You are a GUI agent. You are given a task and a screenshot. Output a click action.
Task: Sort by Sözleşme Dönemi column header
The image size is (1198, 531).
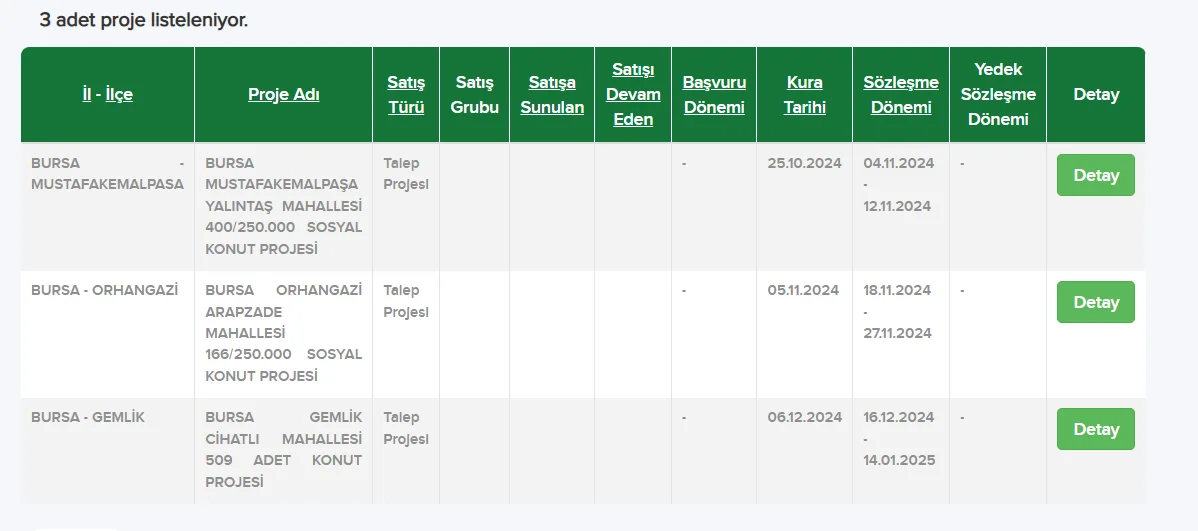pos(901,95)
